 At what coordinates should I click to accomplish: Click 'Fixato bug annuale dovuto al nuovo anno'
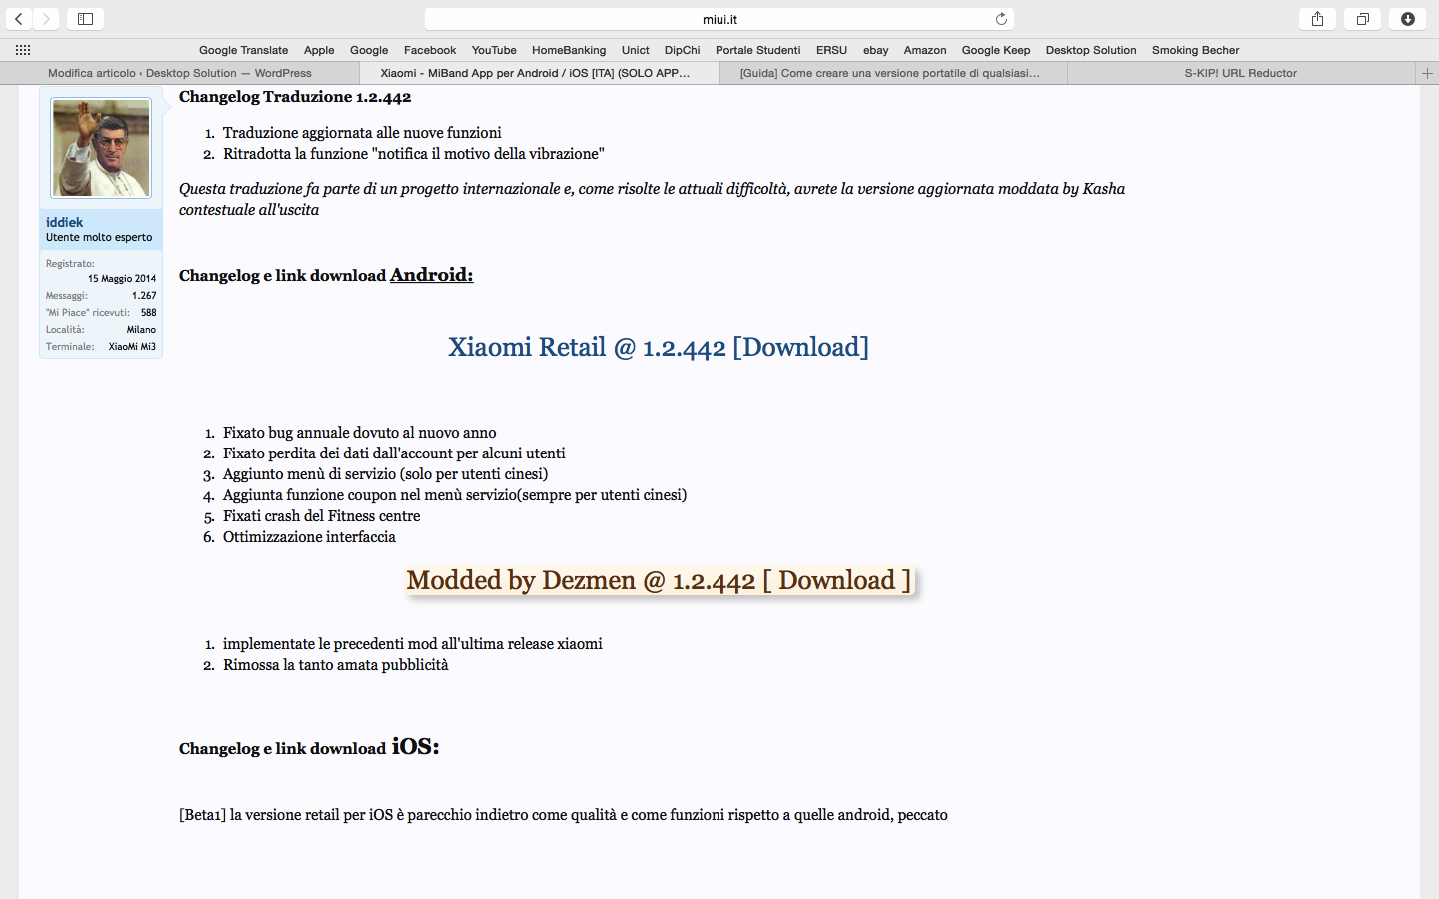point(360,433)
